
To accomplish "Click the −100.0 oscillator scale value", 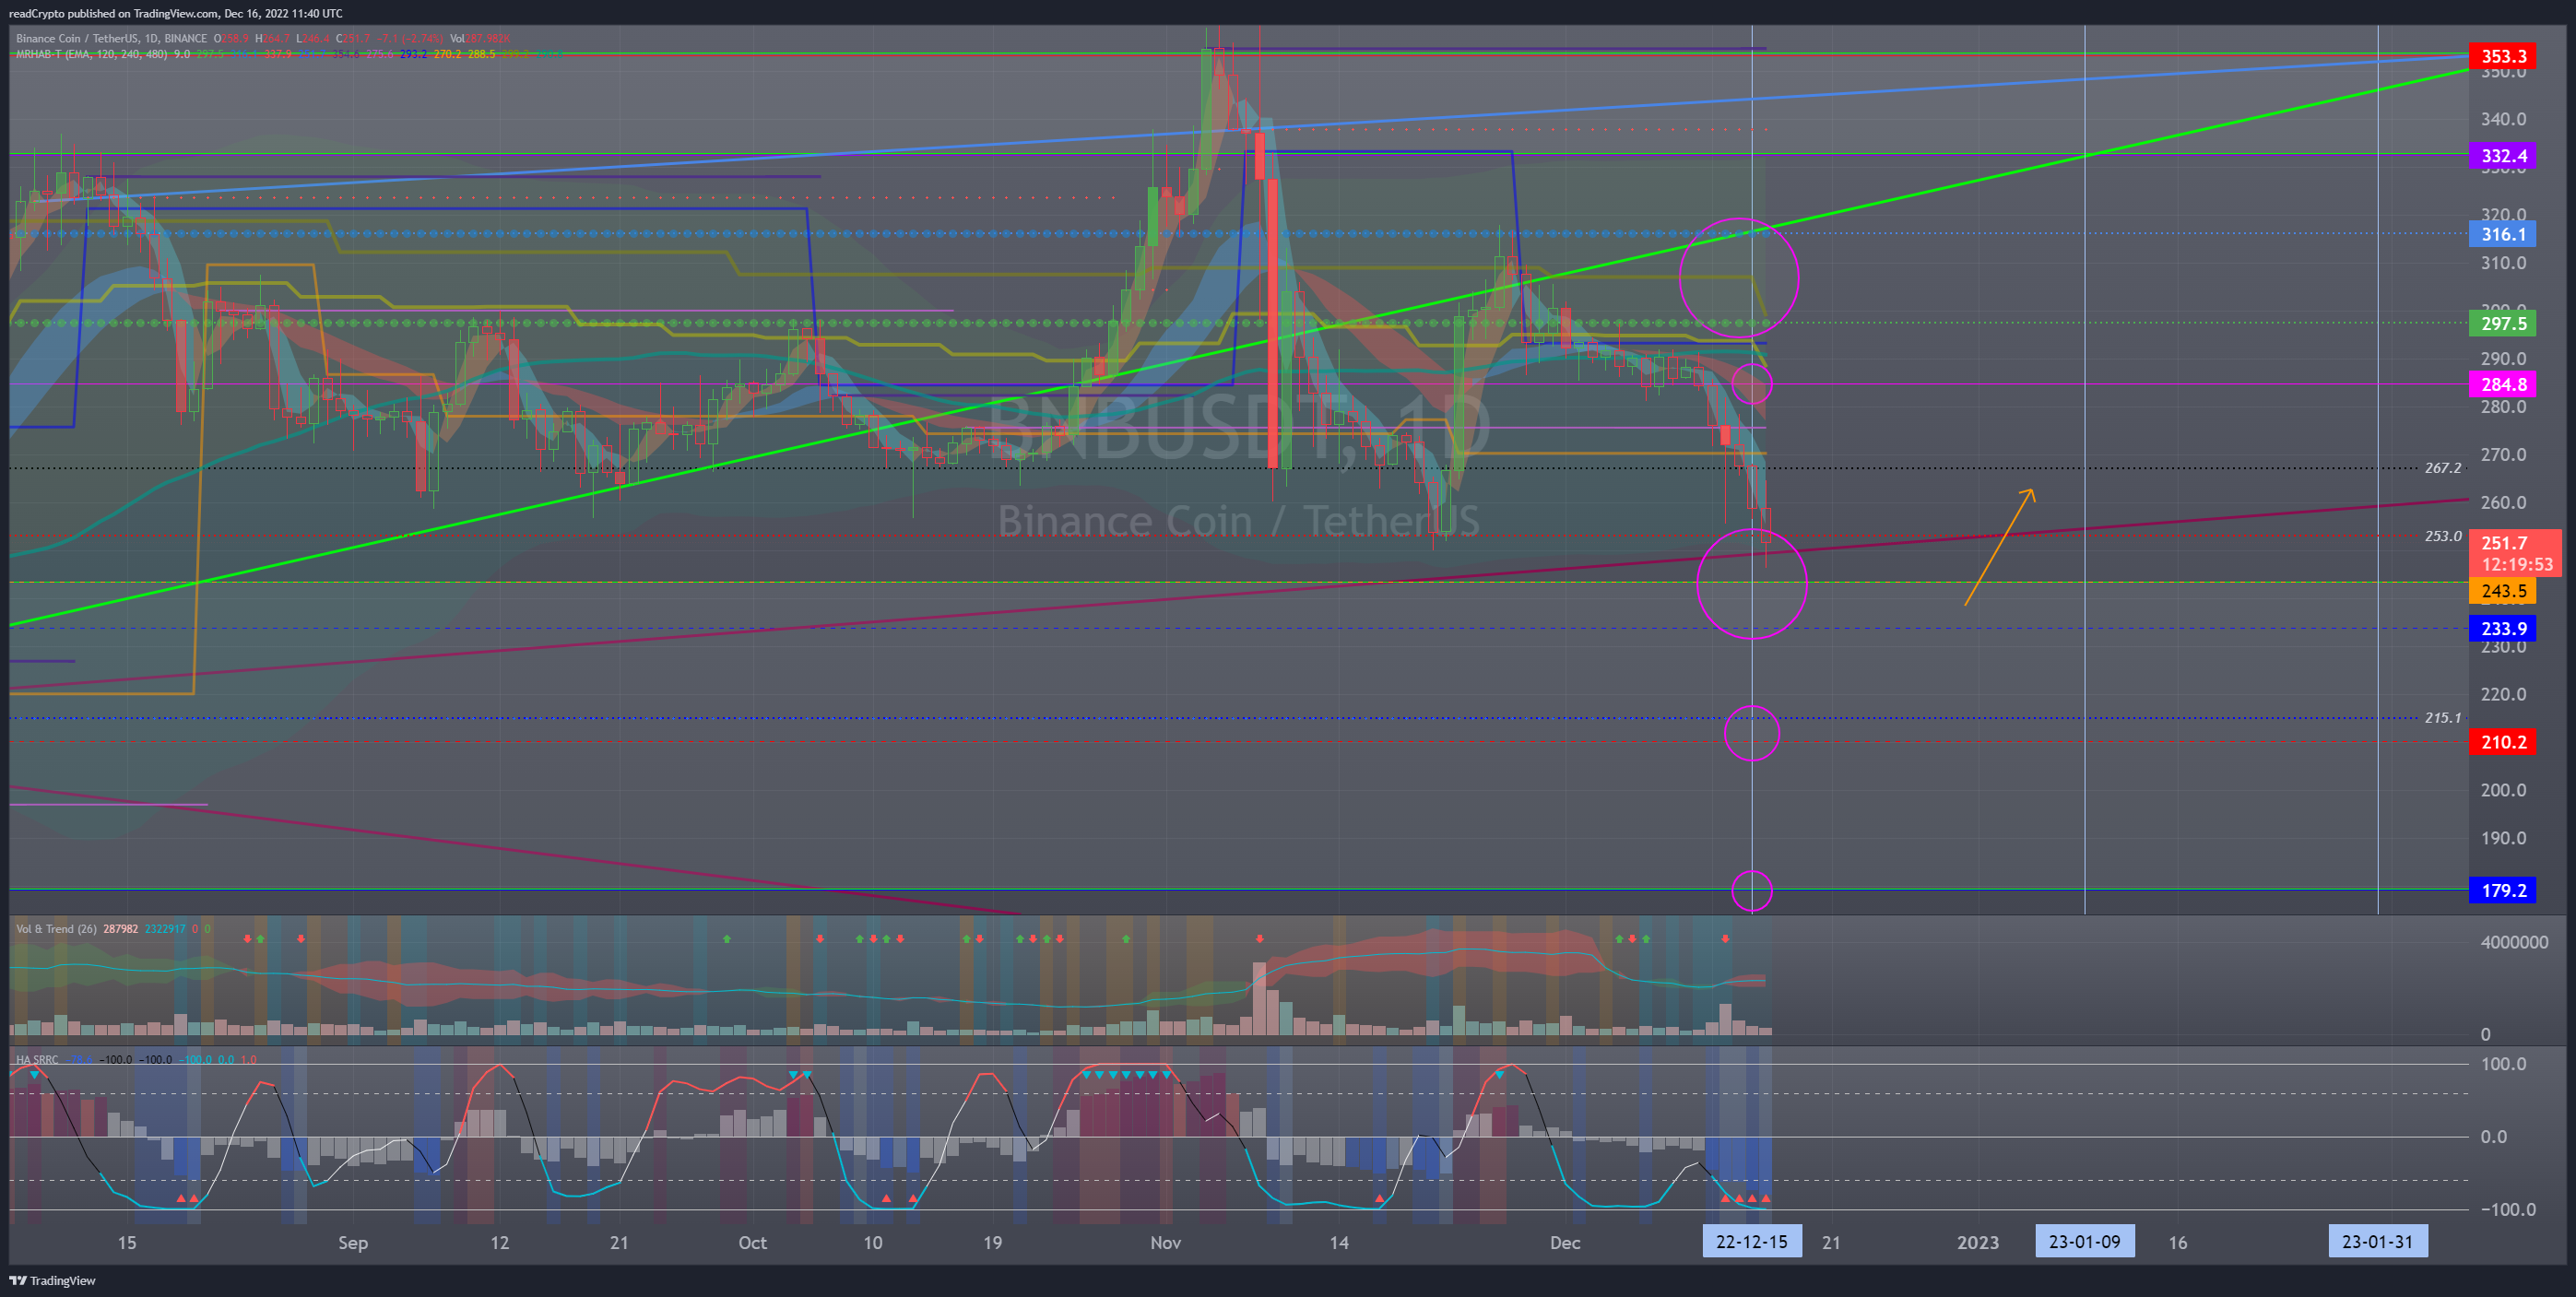I will click(x=2508, y=1209).
